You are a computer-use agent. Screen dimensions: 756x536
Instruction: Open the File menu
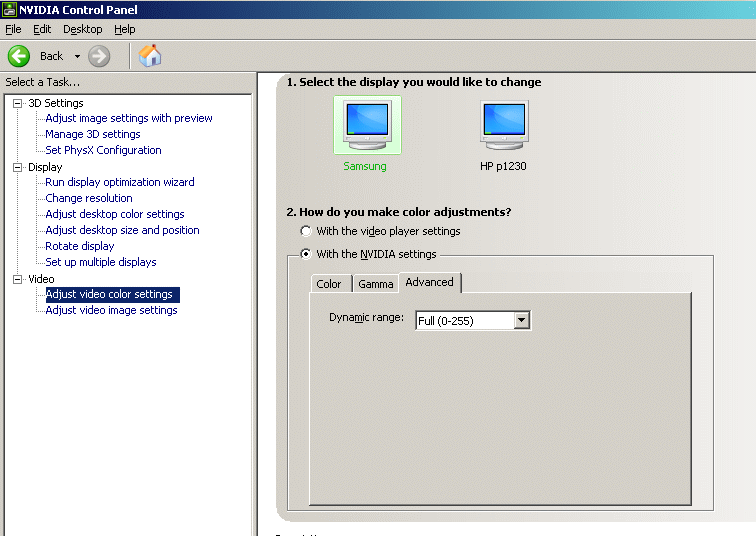13,29
